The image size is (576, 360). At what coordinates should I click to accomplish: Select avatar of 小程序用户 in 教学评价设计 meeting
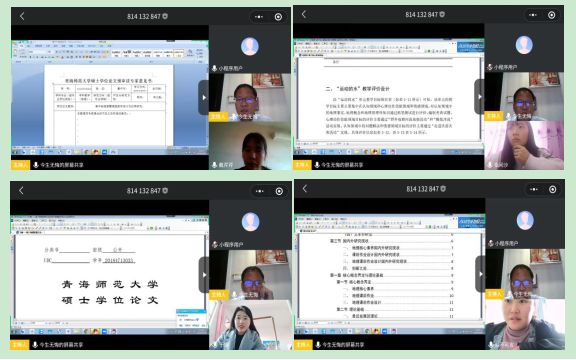point(524,45)
